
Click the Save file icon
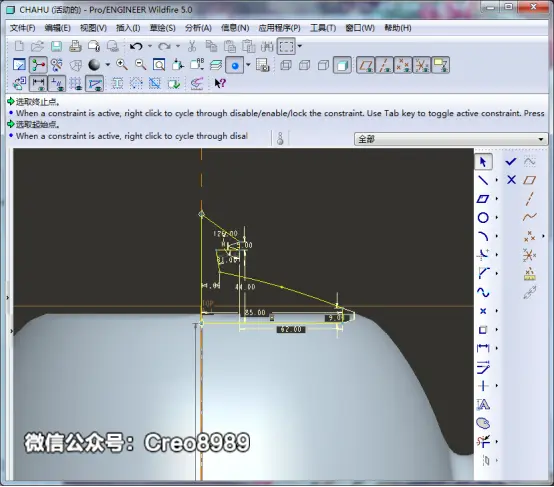56,46
